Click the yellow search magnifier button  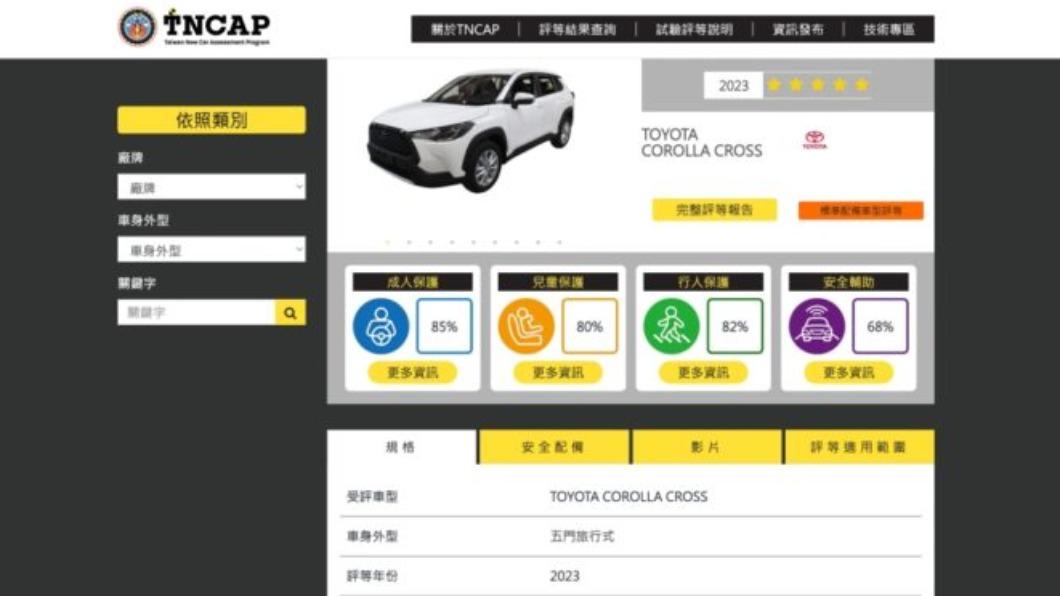click(290, 313)
